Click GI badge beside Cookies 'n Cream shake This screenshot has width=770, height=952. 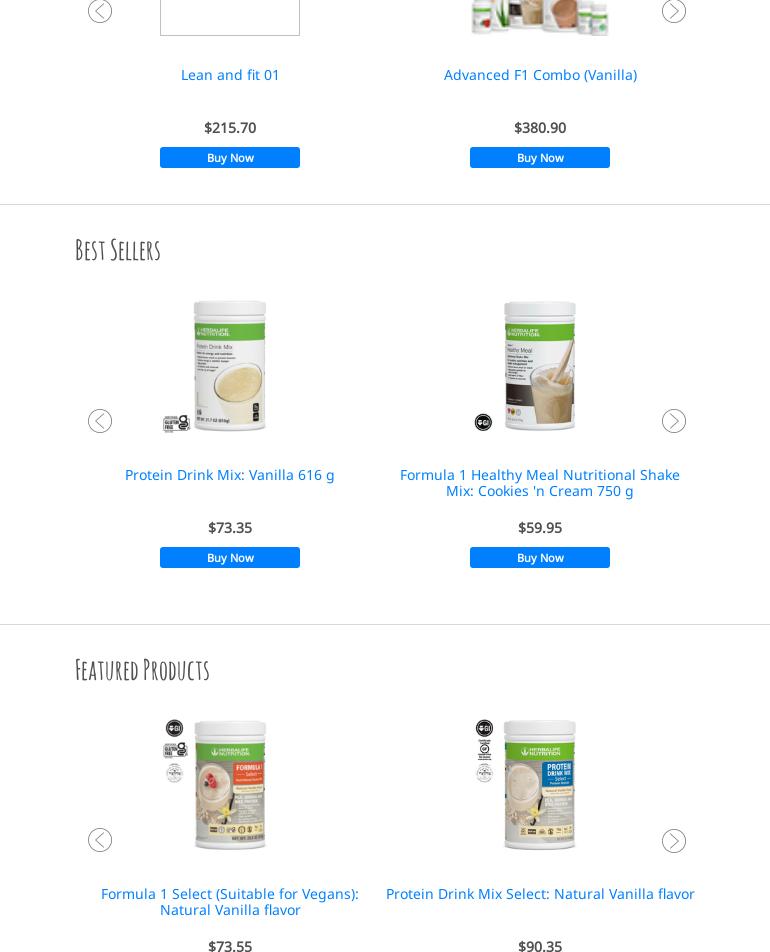483,422
